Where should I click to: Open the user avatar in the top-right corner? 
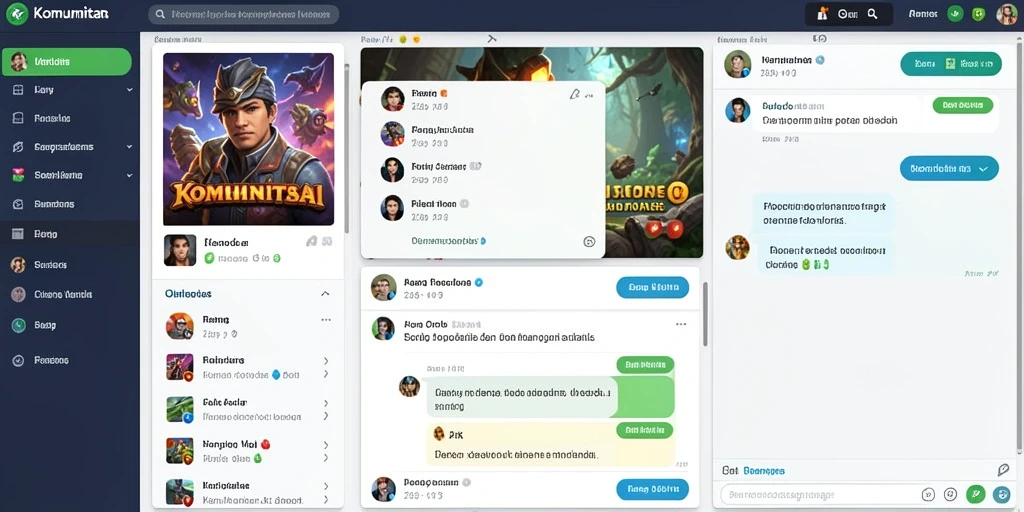click(x=1006, y=14)
